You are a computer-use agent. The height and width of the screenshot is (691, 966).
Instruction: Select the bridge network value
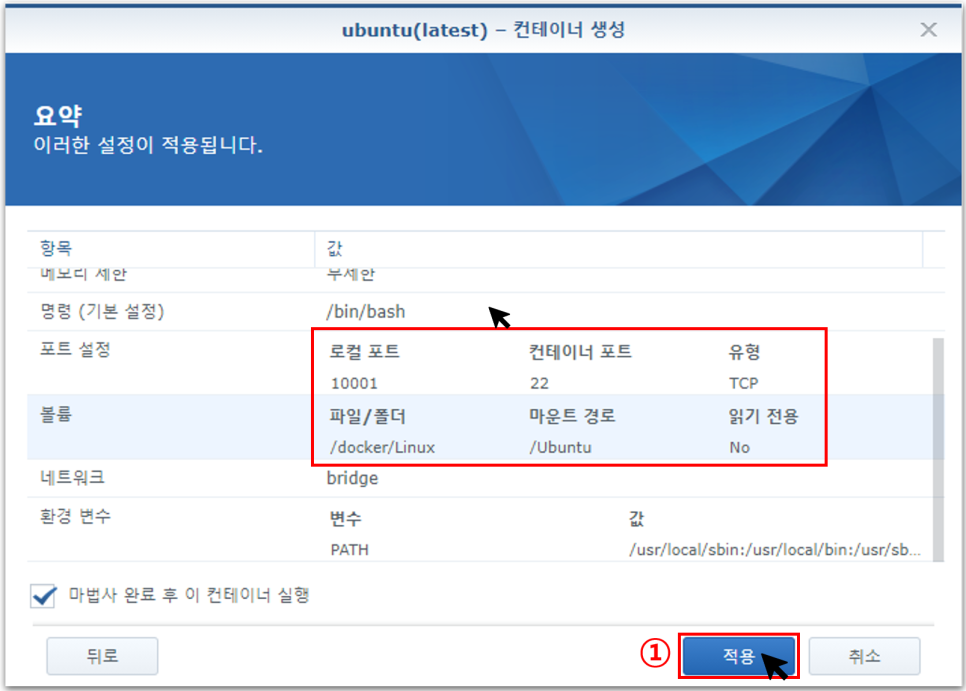click(x=352, y=478)
